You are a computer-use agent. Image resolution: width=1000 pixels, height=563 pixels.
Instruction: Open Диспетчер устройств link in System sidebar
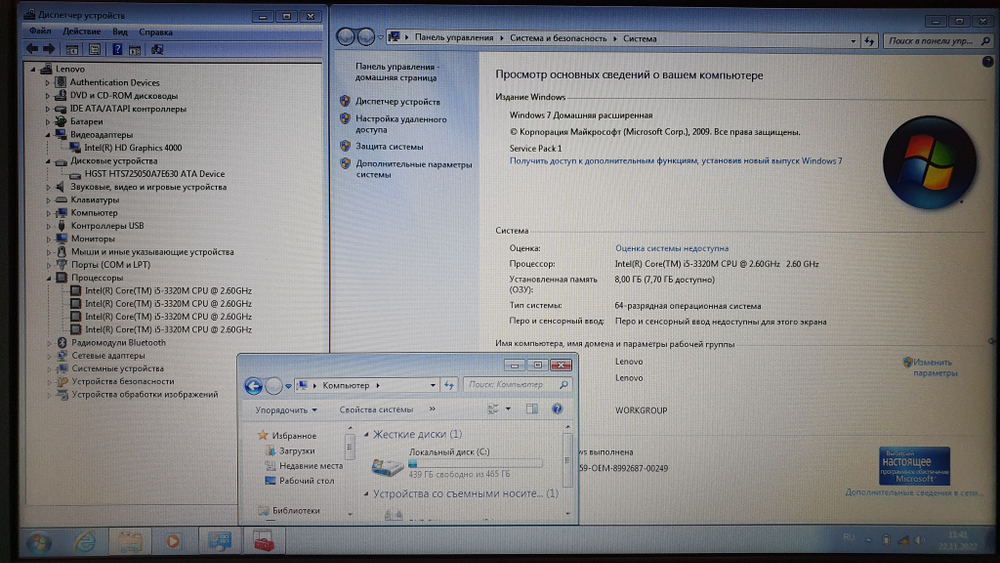click(x=397, y=101)
